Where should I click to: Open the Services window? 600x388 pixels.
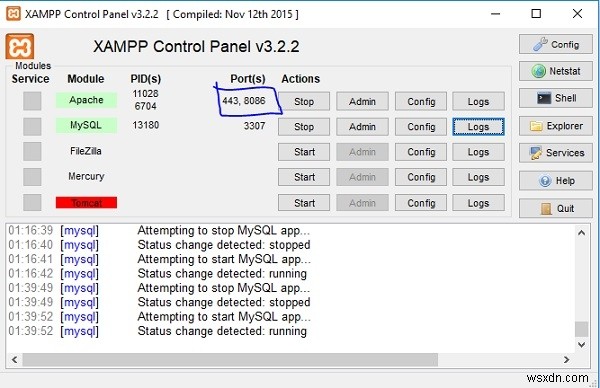point(556,153)
